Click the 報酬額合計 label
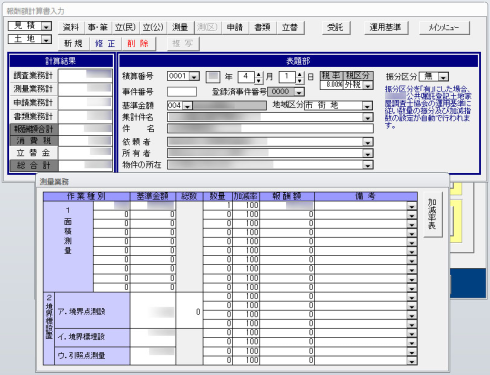The height and width of the screenshot is (375, 490). [34, 129]
